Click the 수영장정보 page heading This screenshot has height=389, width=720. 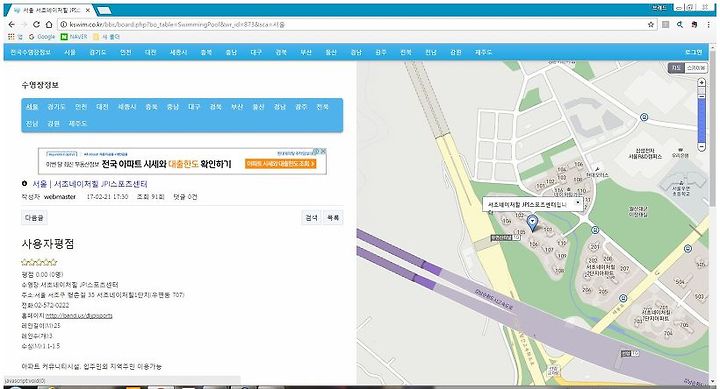tap(40, 85)
